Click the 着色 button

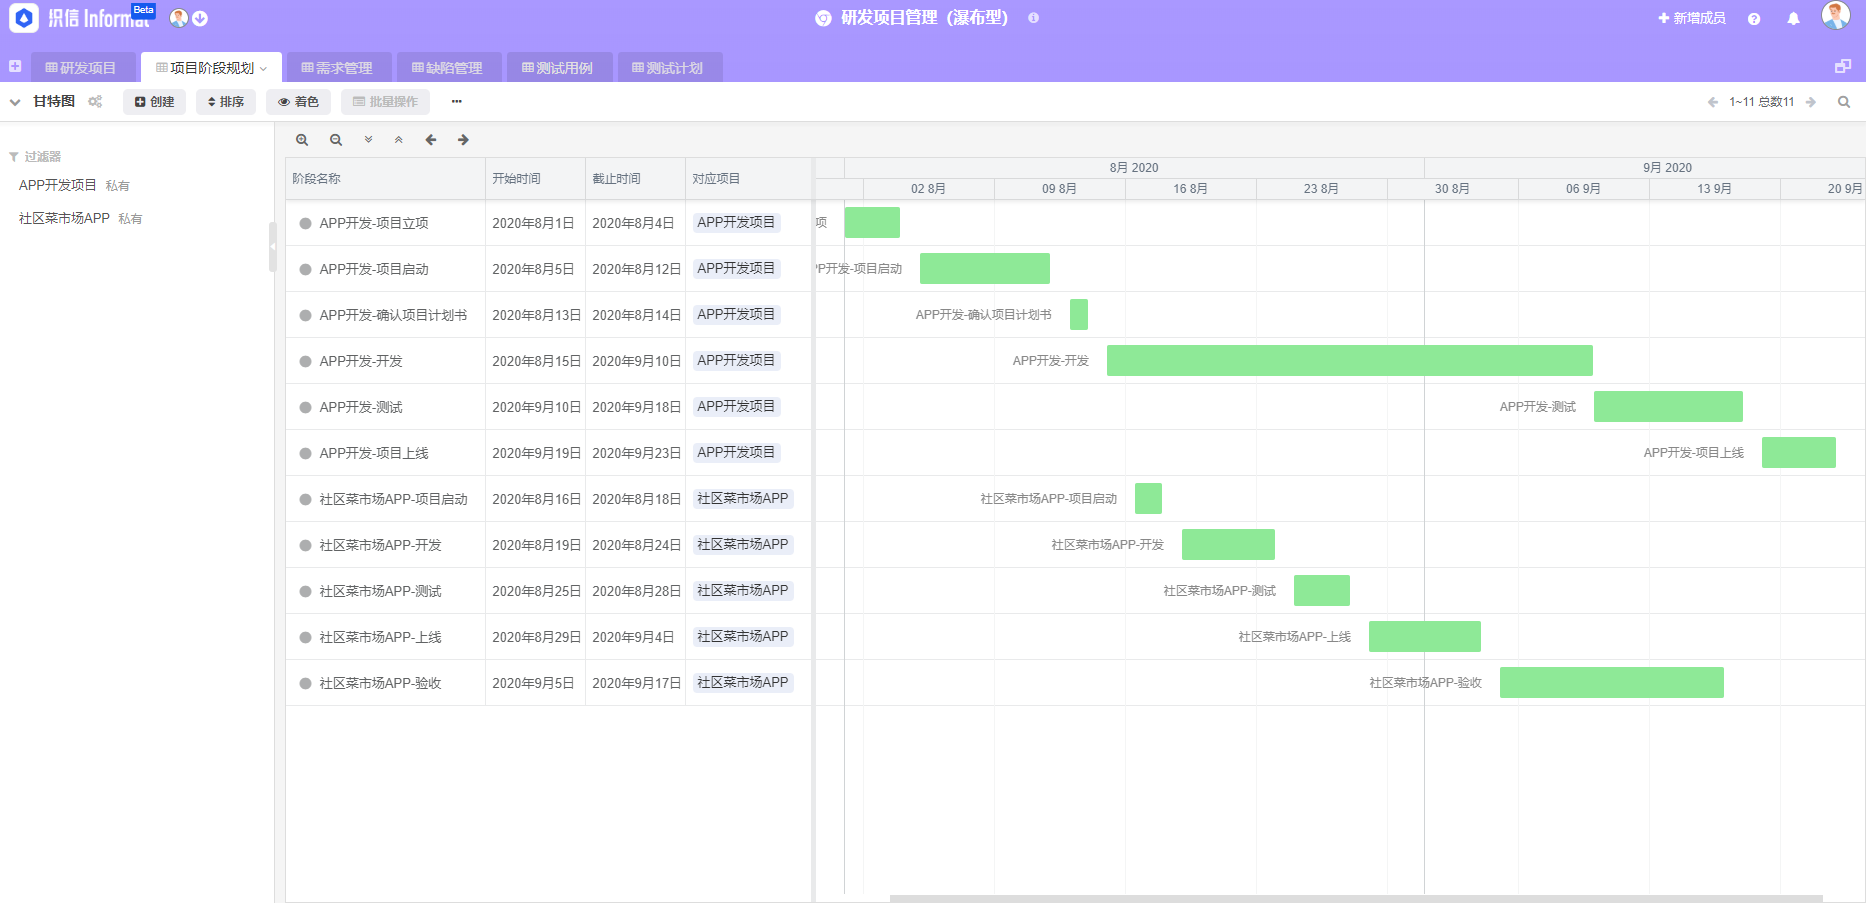(298, 102)
